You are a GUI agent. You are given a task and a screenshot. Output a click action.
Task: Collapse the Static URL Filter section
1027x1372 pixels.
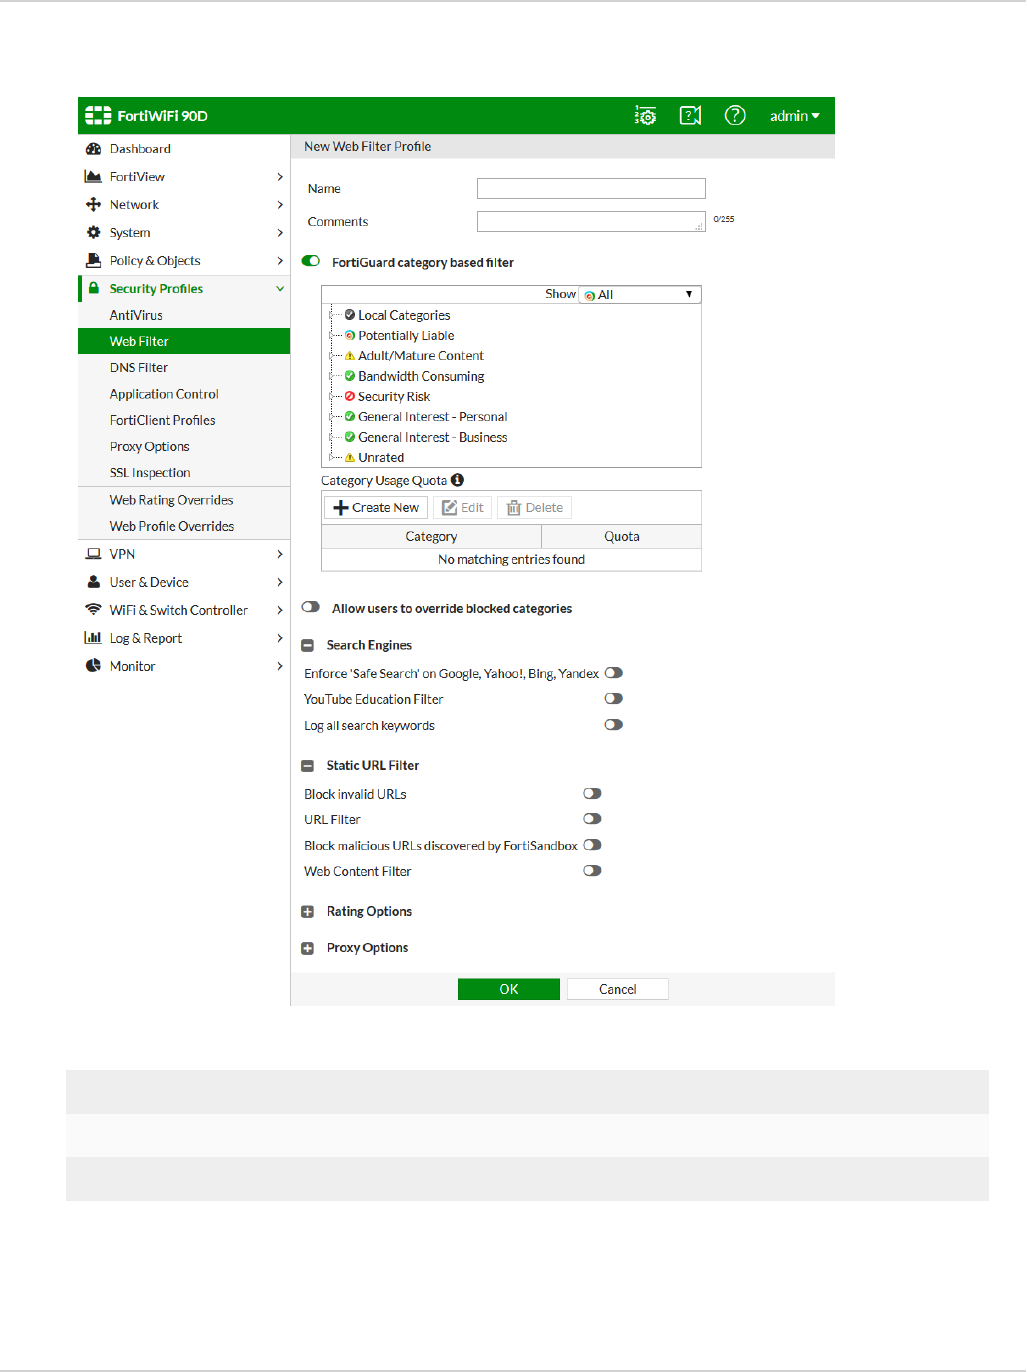(308, 766)
